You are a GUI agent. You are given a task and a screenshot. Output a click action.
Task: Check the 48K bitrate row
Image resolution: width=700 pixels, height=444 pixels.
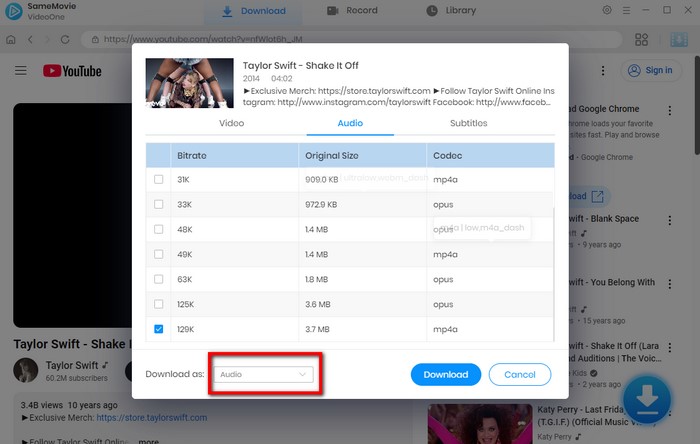pos(158,229)
